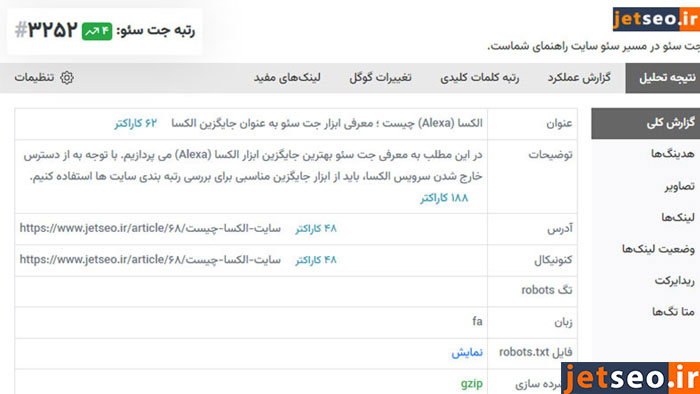
Task: Click the gzip compression value
Action: tap(471, 383)
